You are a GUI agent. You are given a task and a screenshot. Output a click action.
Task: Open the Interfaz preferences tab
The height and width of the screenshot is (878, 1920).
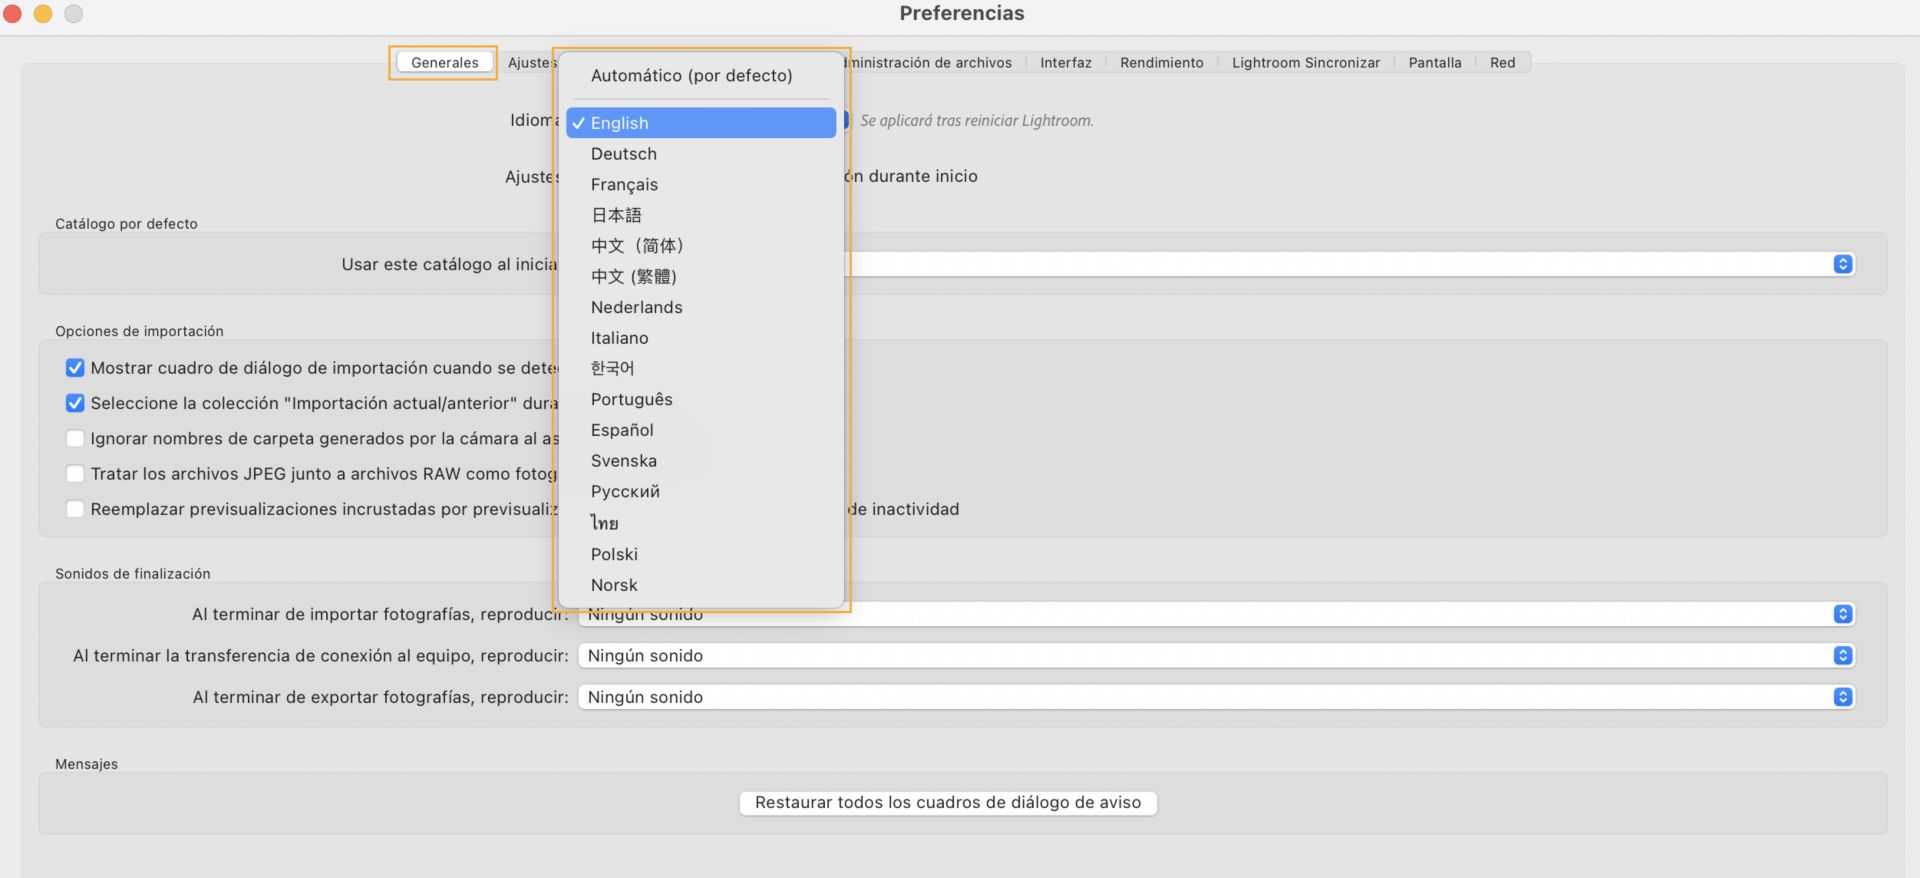click(x=1065, y=62)
